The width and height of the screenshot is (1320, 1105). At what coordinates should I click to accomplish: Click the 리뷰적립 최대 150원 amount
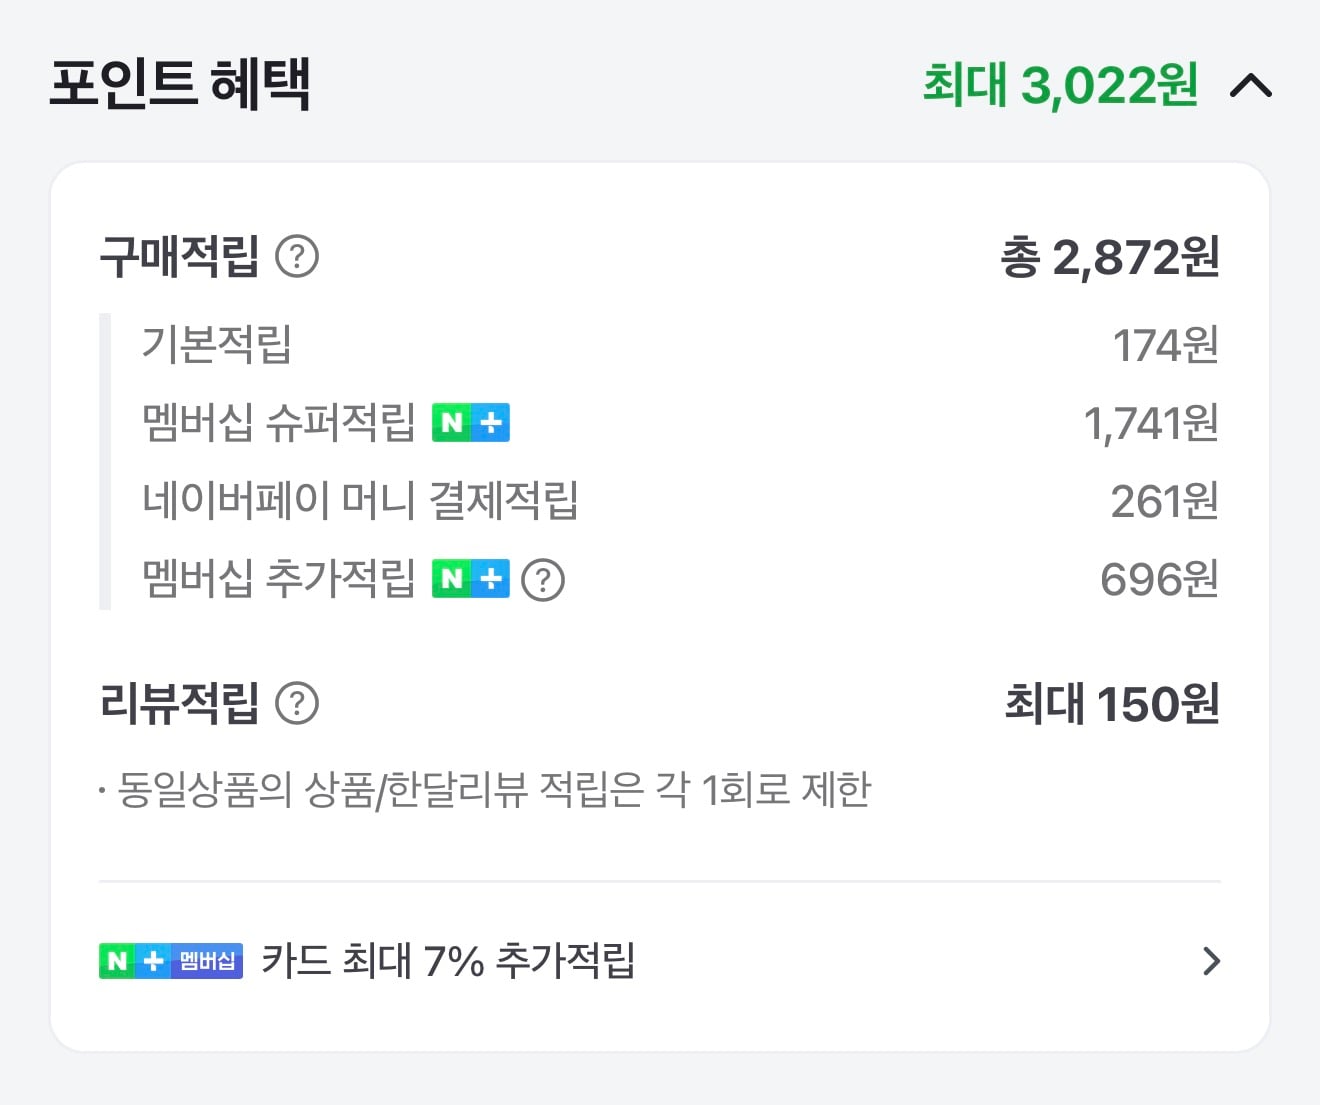pyautogui.click(x=1111, y=704)
